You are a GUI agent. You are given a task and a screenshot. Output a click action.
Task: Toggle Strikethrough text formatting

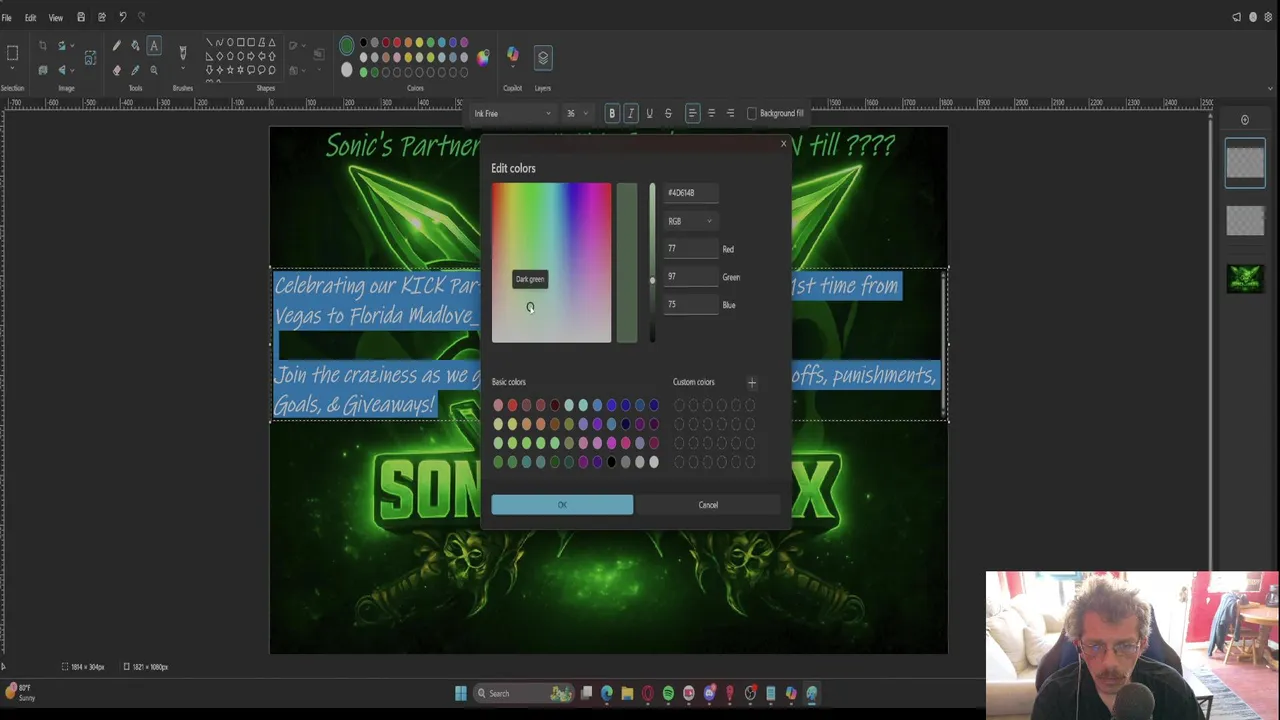point(668,113)
